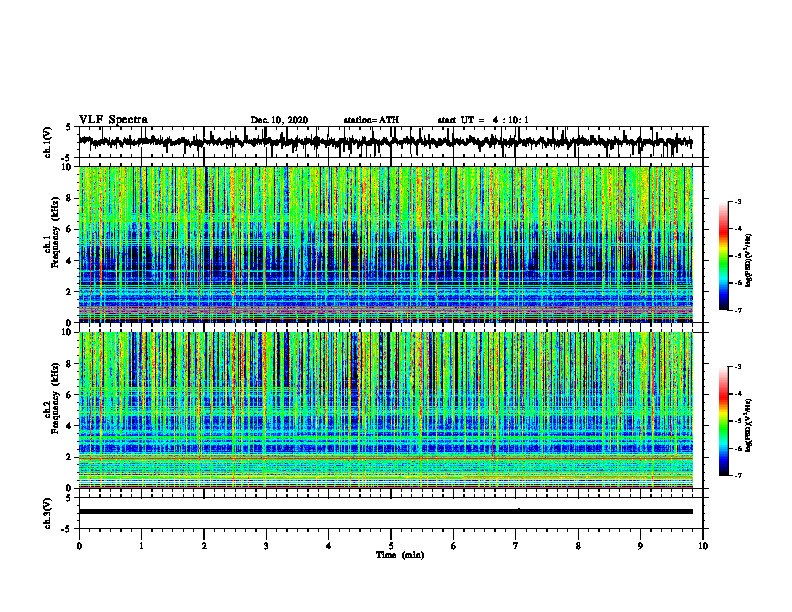The height and width of the screenshot is (612, 792).
Task: Select the "start UT = 4 : 10 : 1" text
Action: coord(483,120)
